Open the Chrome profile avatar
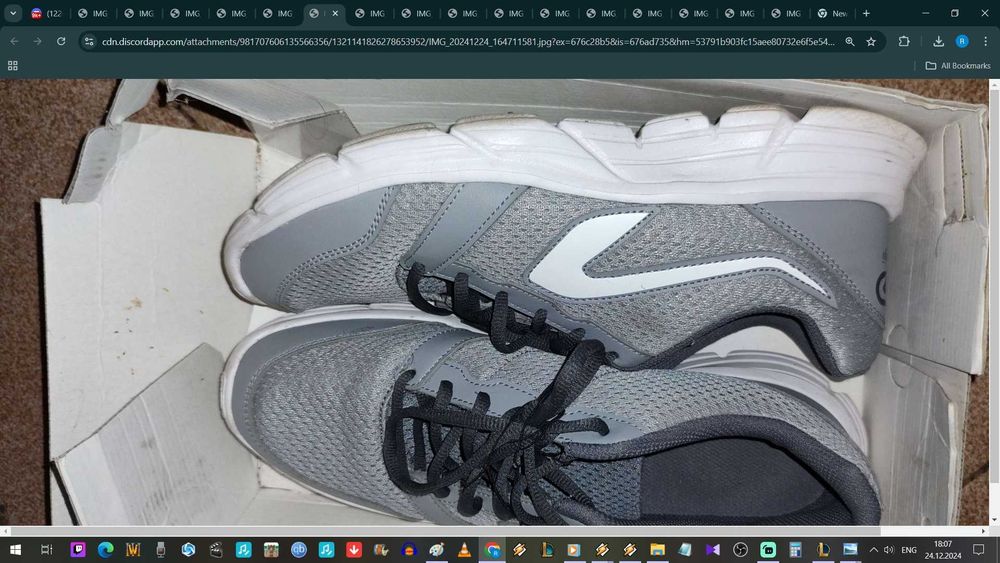This screenshot has width=1000, height=563. 962,41
